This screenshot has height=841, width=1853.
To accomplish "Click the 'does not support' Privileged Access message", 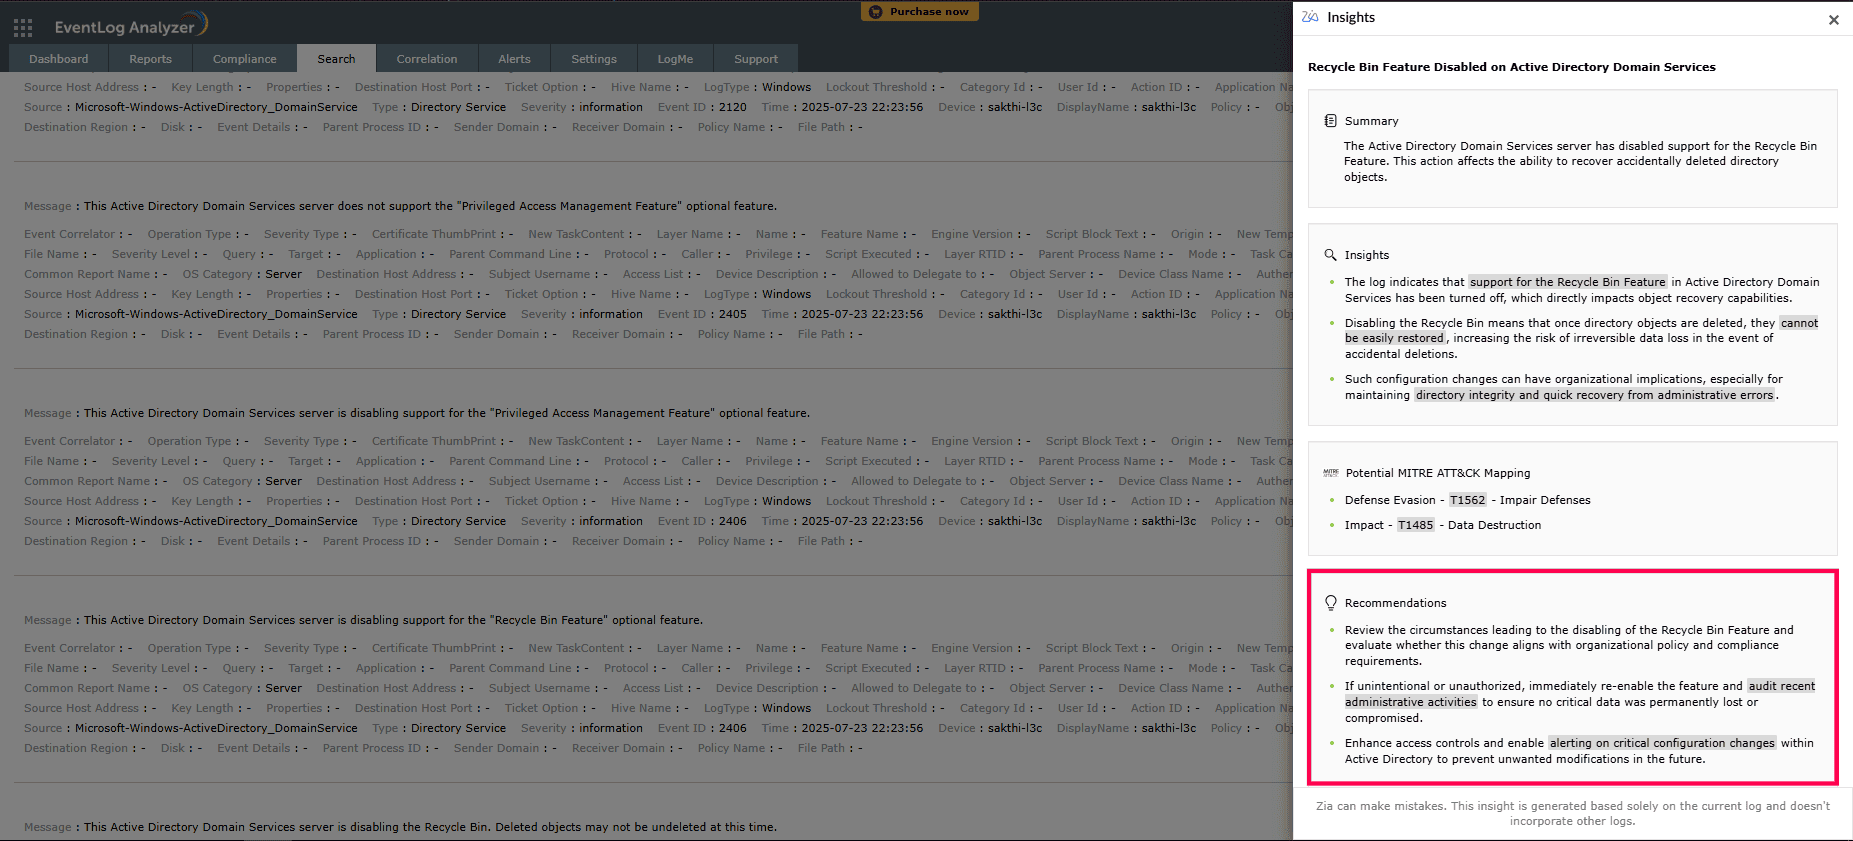I will (x=430, y=206).
